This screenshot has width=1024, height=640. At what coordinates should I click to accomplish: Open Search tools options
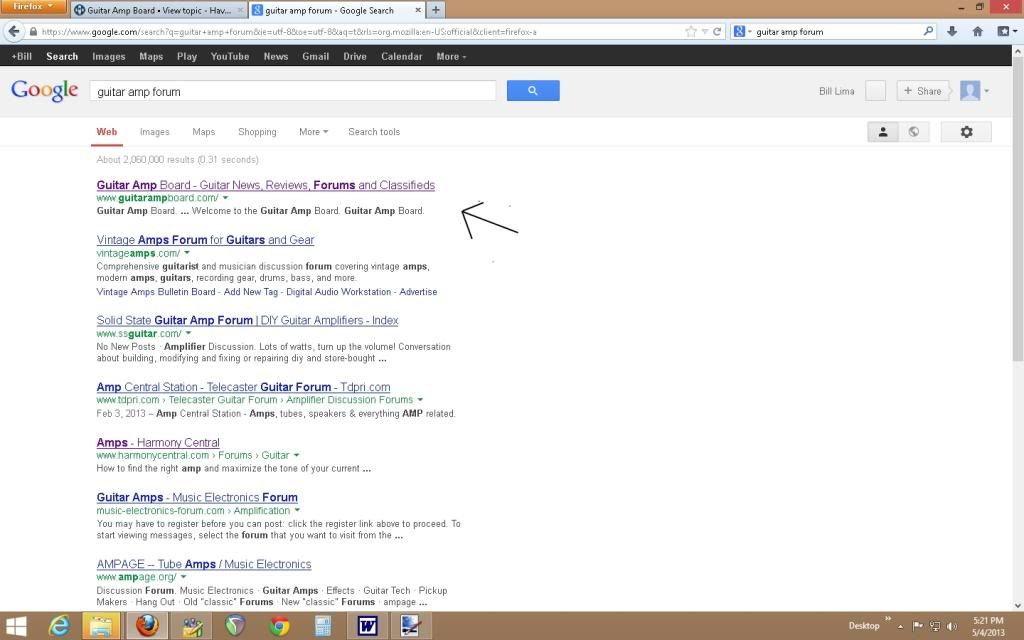click(374, 132)
